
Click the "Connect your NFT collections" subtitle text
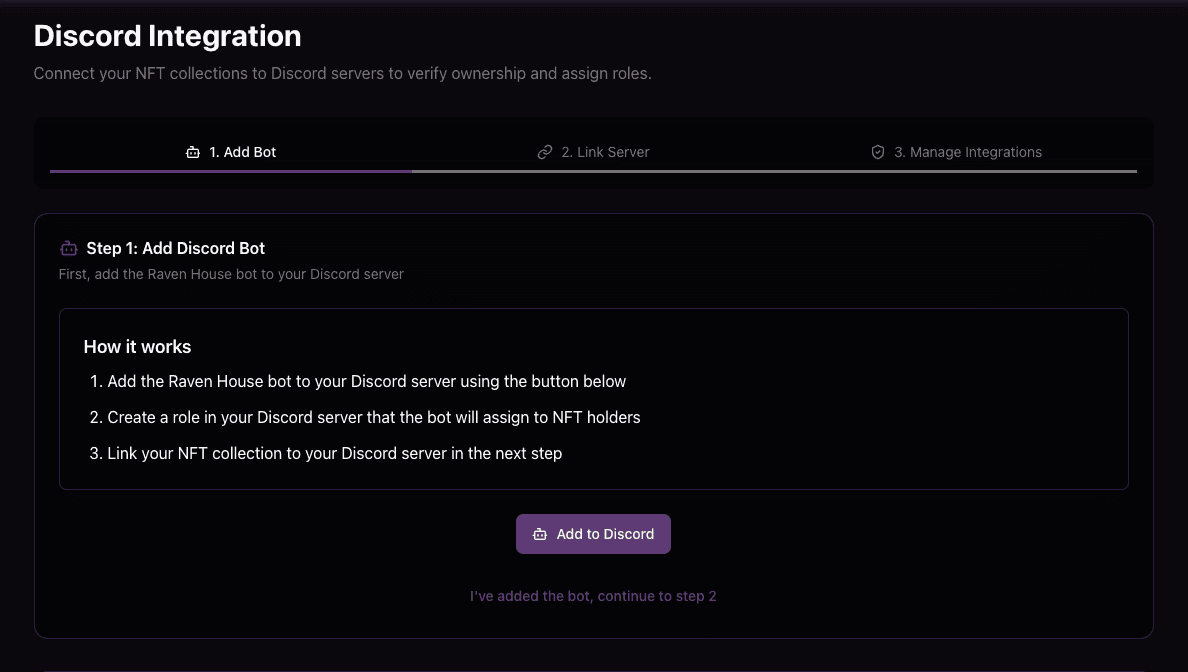(342, 74)
